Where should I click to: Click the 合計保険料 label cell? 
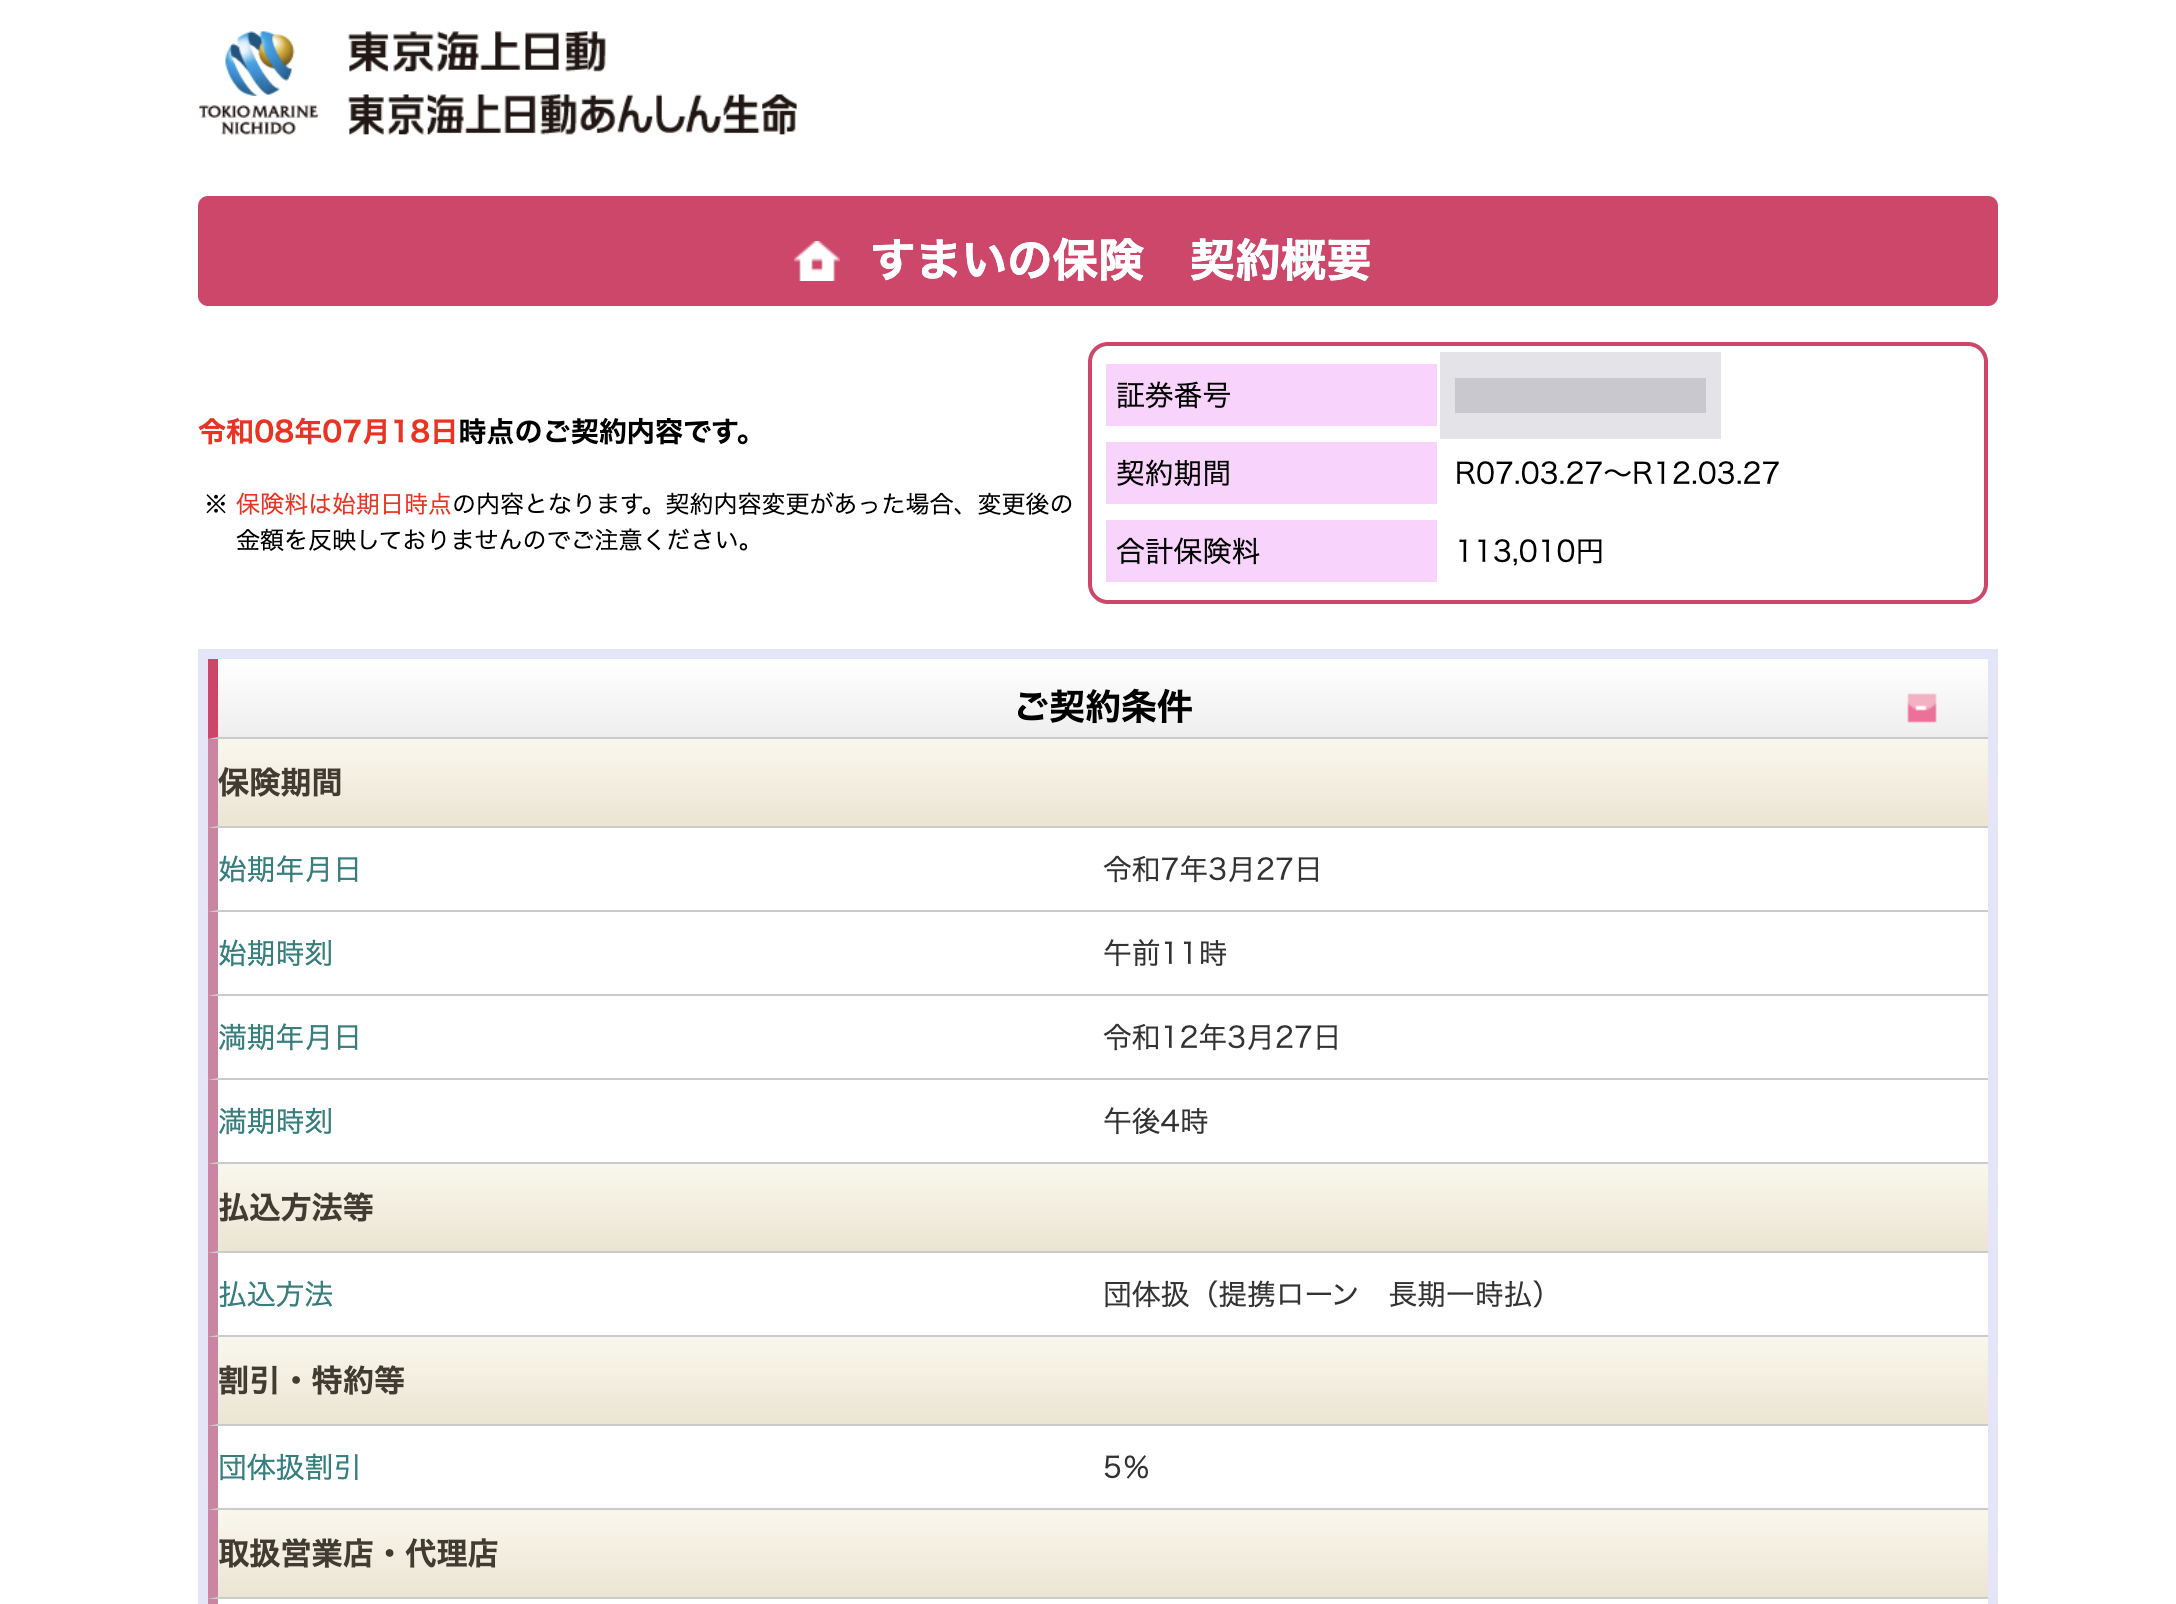pos(1271,551)
